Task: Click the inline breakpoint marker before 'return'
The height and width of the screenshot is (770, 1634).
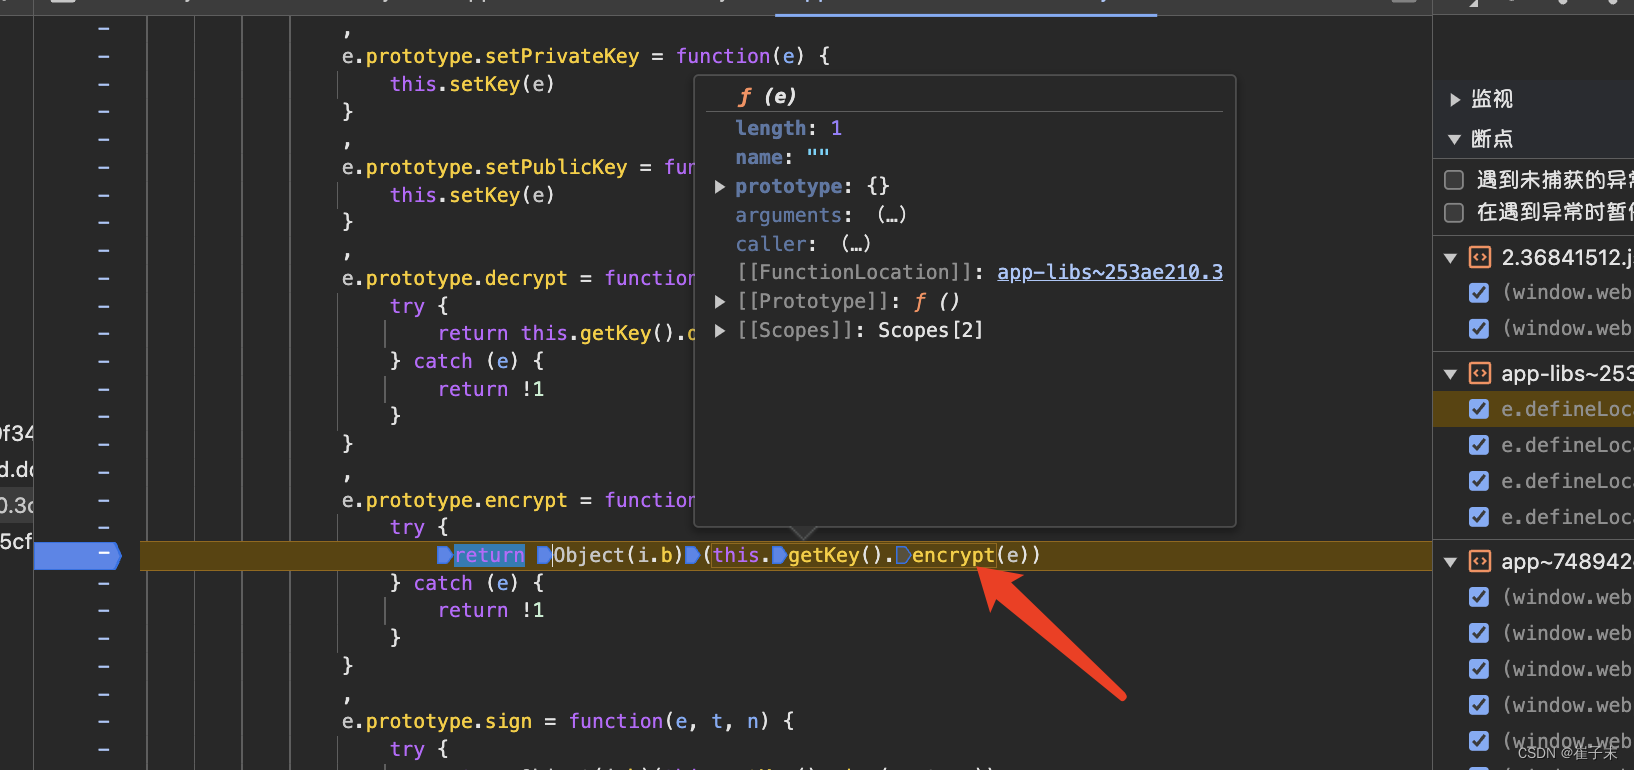Action: pyautogui.click(x=445, y=555)
